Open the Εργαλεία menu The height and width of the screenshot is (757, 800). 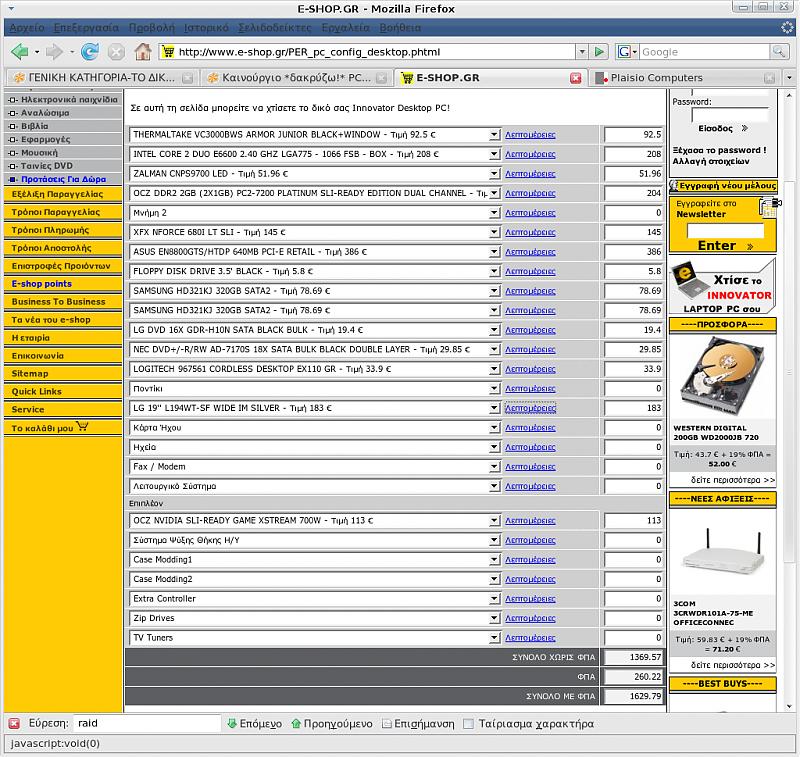[x=345, y=28]
